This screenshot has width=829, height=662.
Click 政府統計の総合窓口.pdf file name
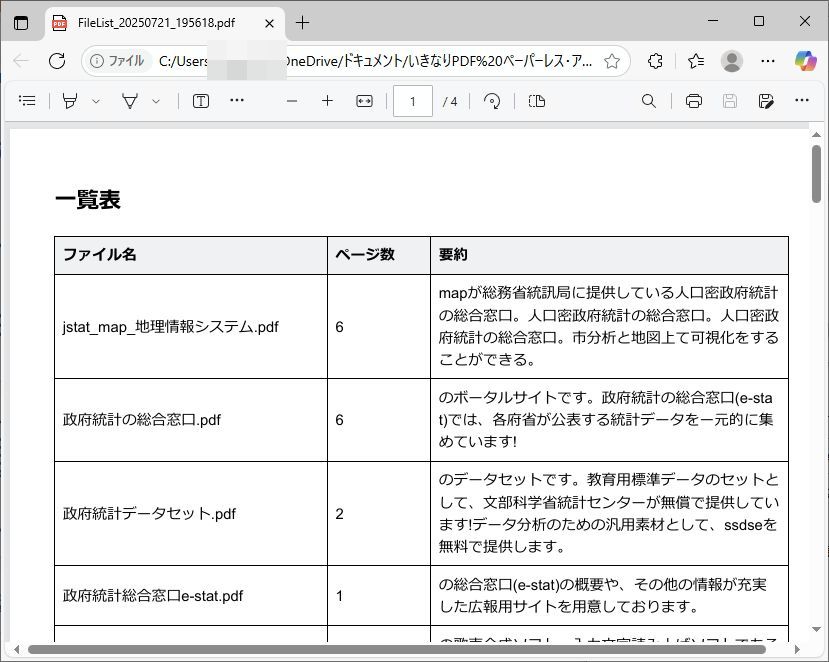click(142, 420)
